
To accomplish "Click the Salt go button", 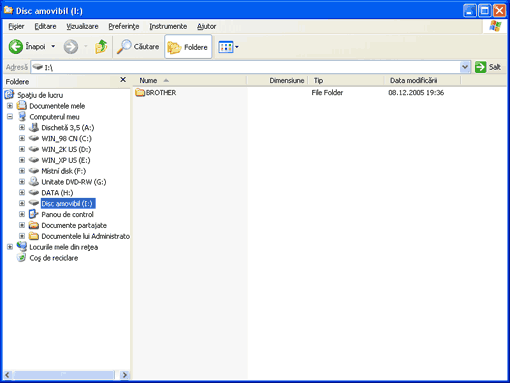I will coord(488,67).
